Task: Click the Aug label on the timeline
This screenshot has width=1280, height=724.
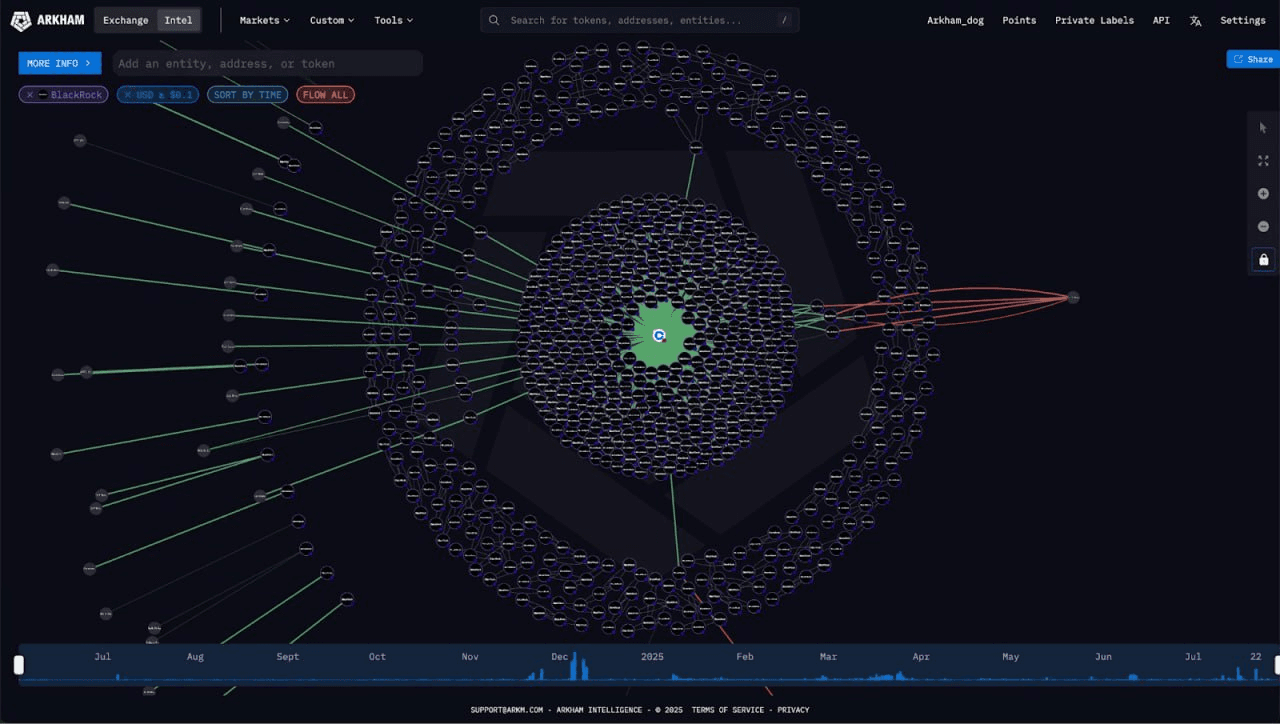Action: pos(195,657)
